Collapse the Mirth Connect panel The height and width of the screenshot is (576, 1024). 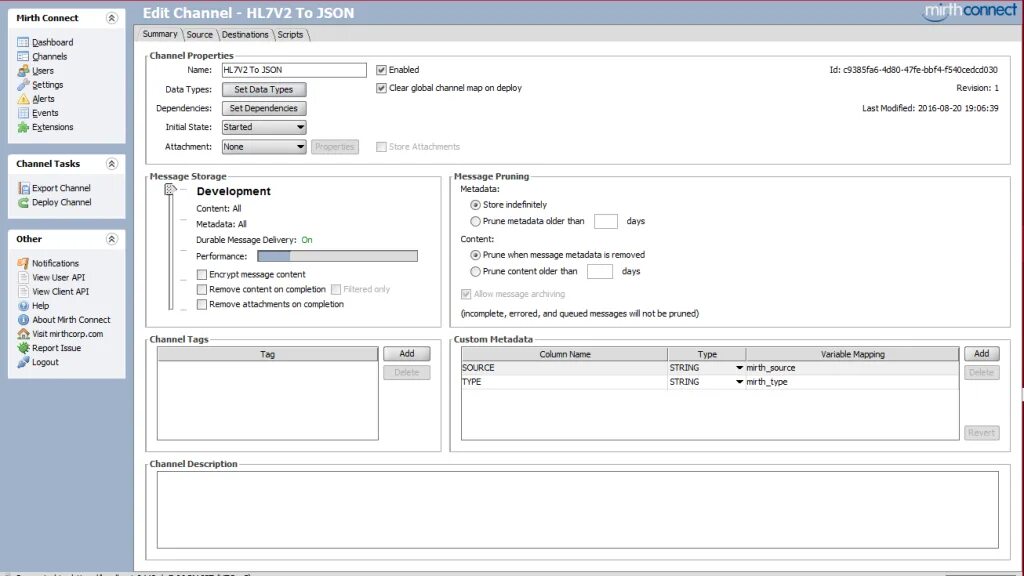coord(112,18)
